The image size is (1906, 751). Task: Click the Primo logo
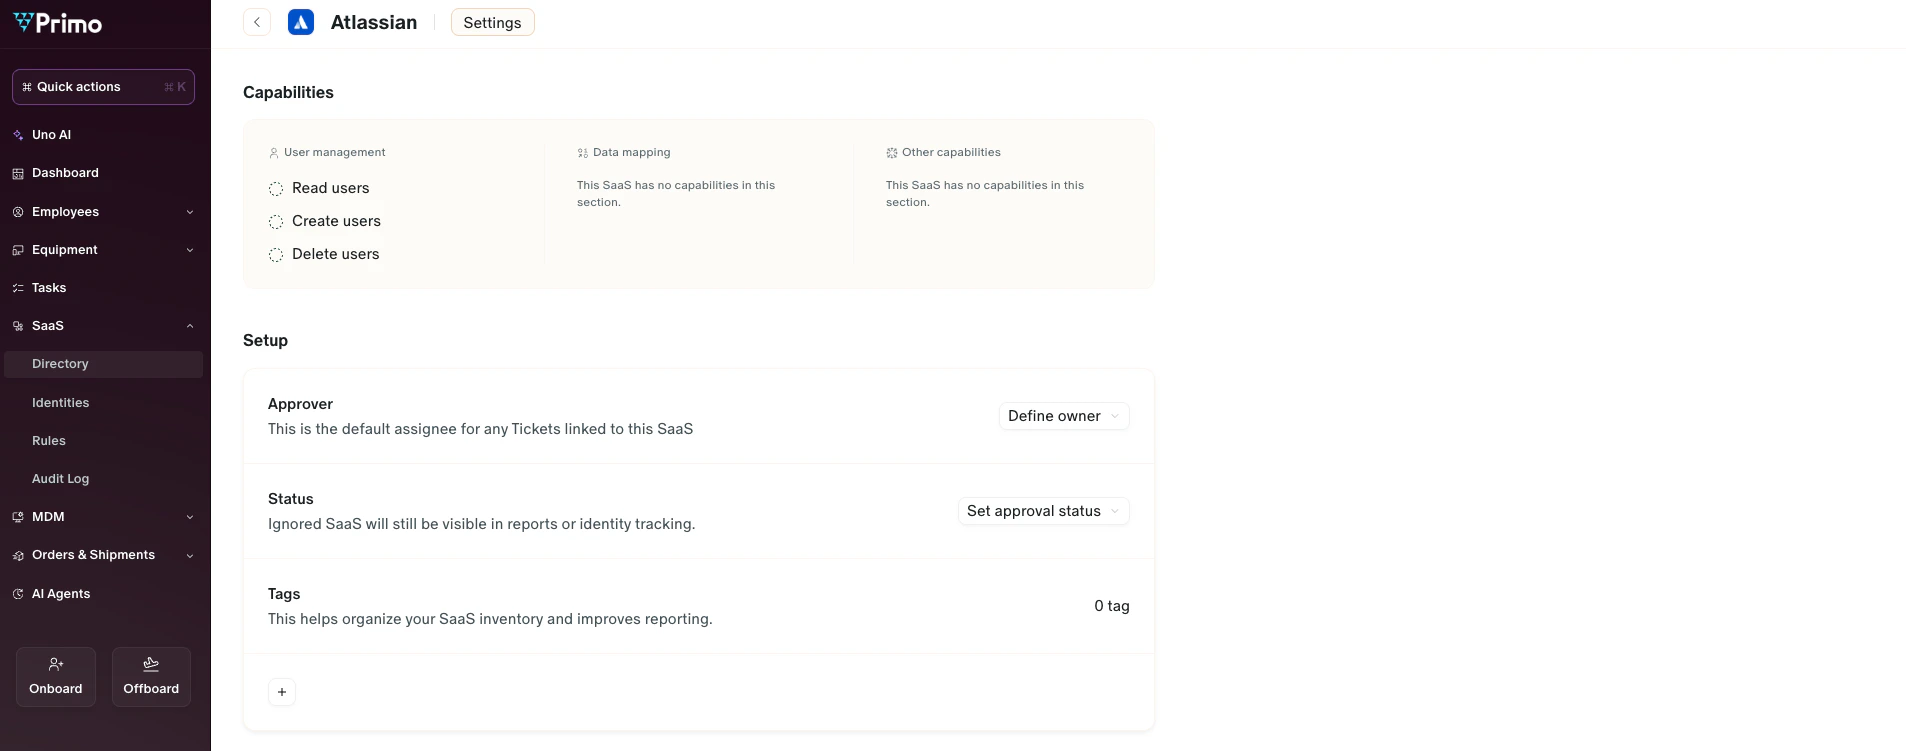[58, 23]
